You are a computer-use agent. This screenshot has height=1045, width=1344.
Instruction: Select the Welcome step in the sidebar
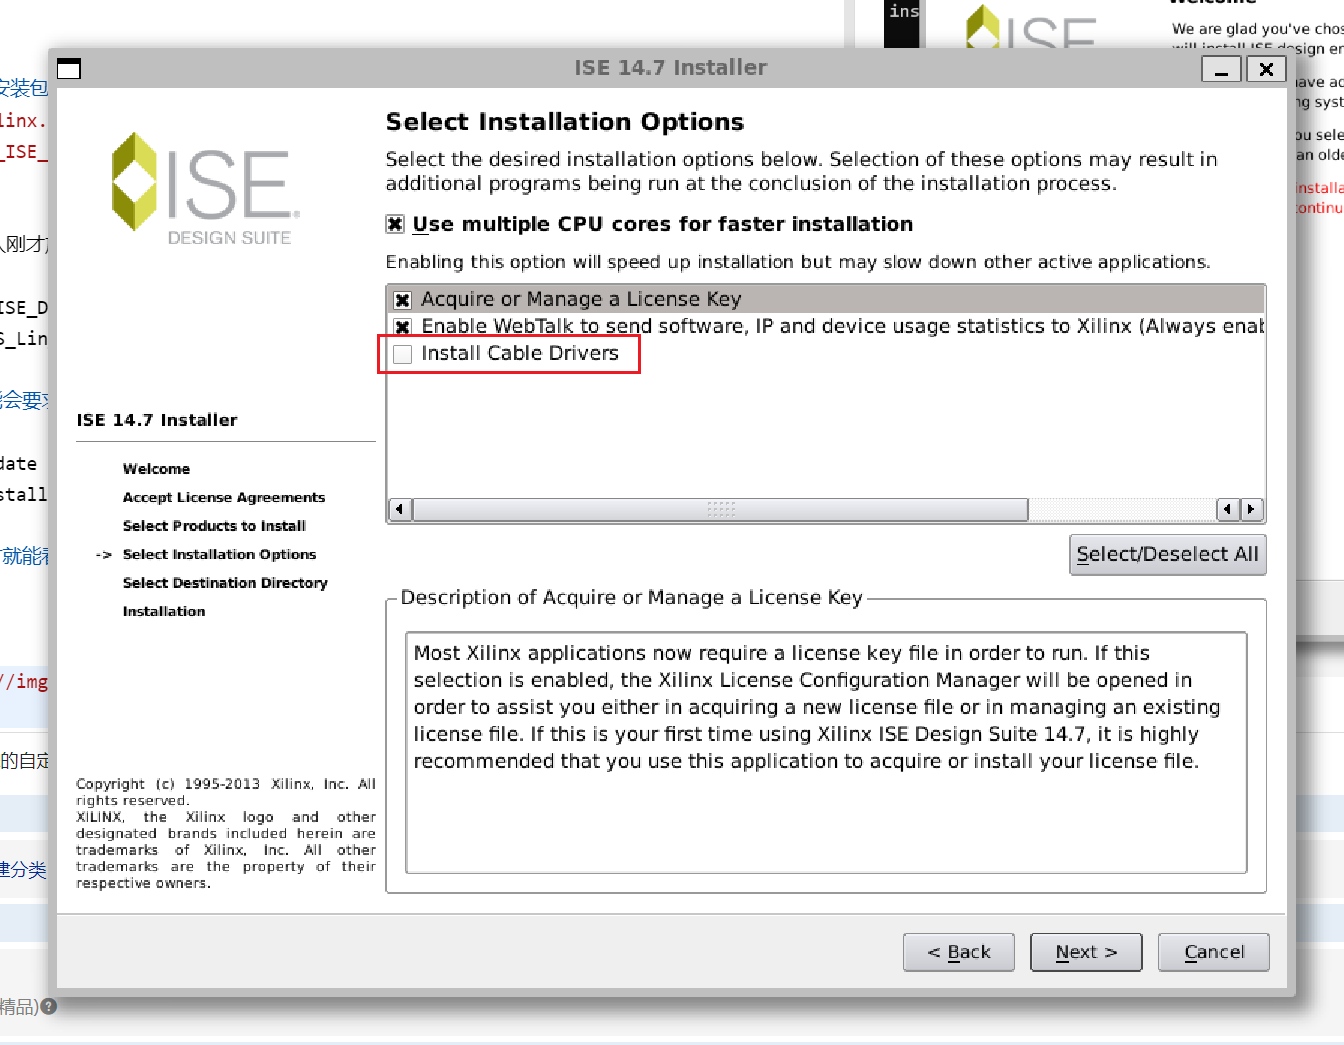tap(156, 469)
